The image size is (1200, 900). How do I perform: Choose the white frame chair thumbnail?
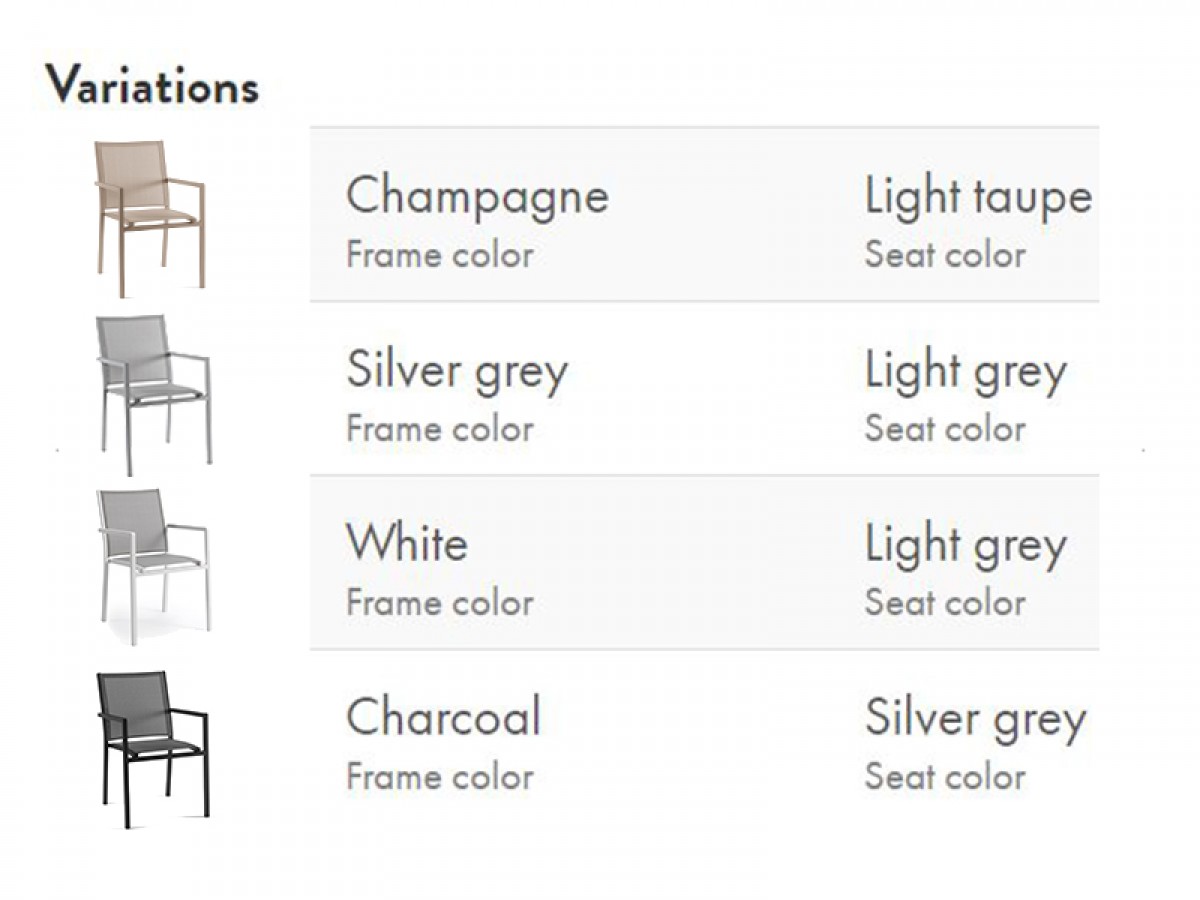[x=153, y=566]
